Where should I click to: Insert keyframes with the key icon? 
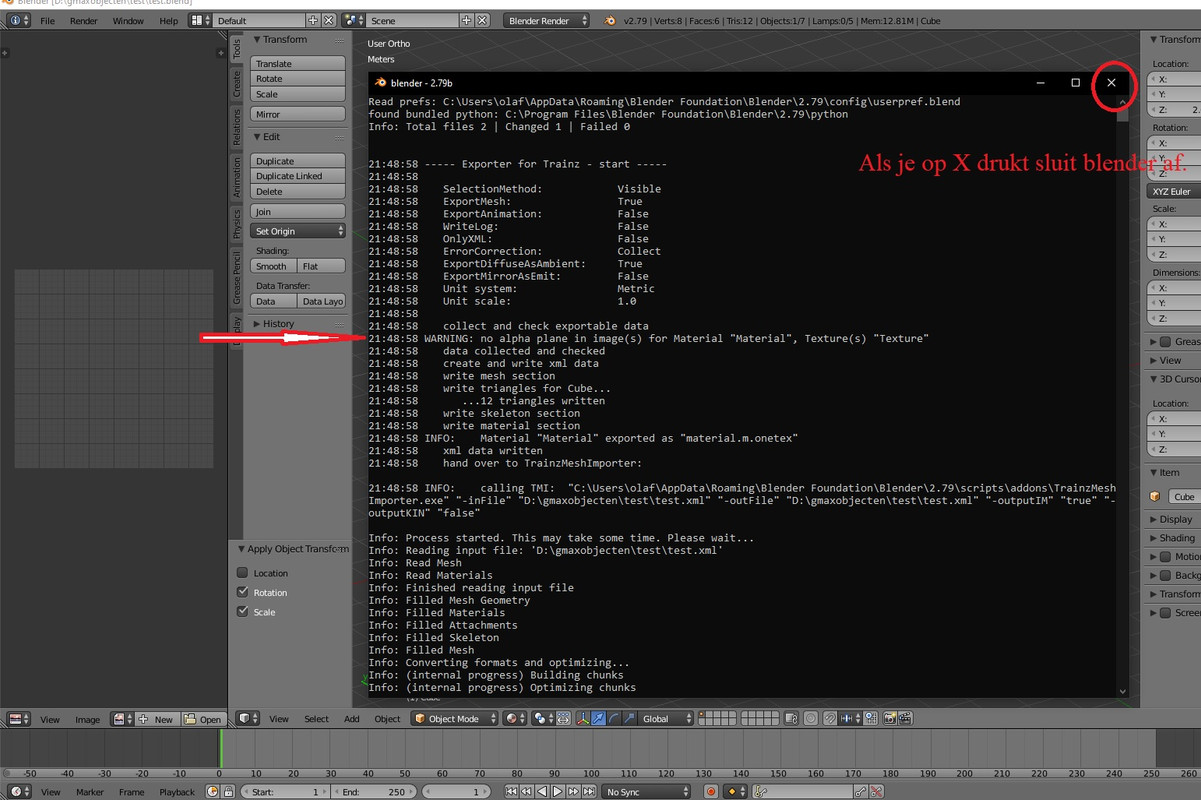[859, 791]
